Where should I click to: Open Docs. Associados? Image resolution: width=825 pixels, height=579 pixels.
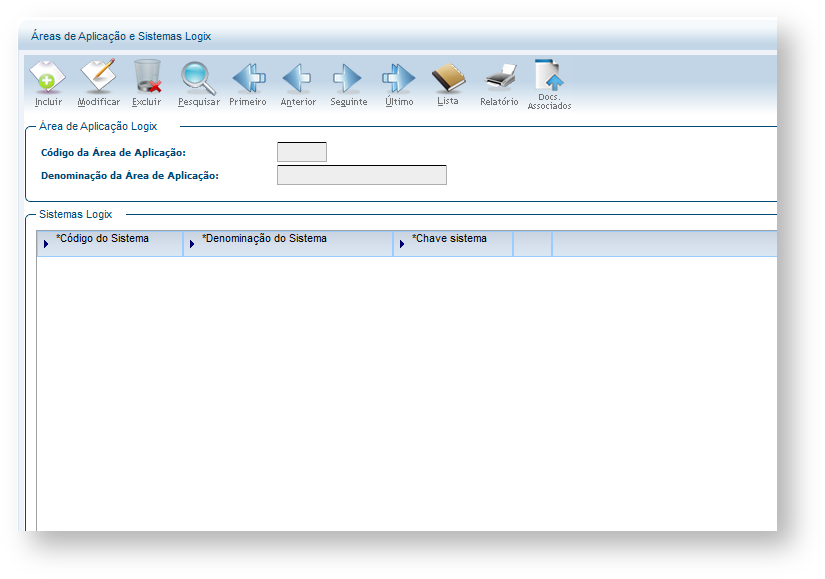pyautogui.click(x=549, y=84)
